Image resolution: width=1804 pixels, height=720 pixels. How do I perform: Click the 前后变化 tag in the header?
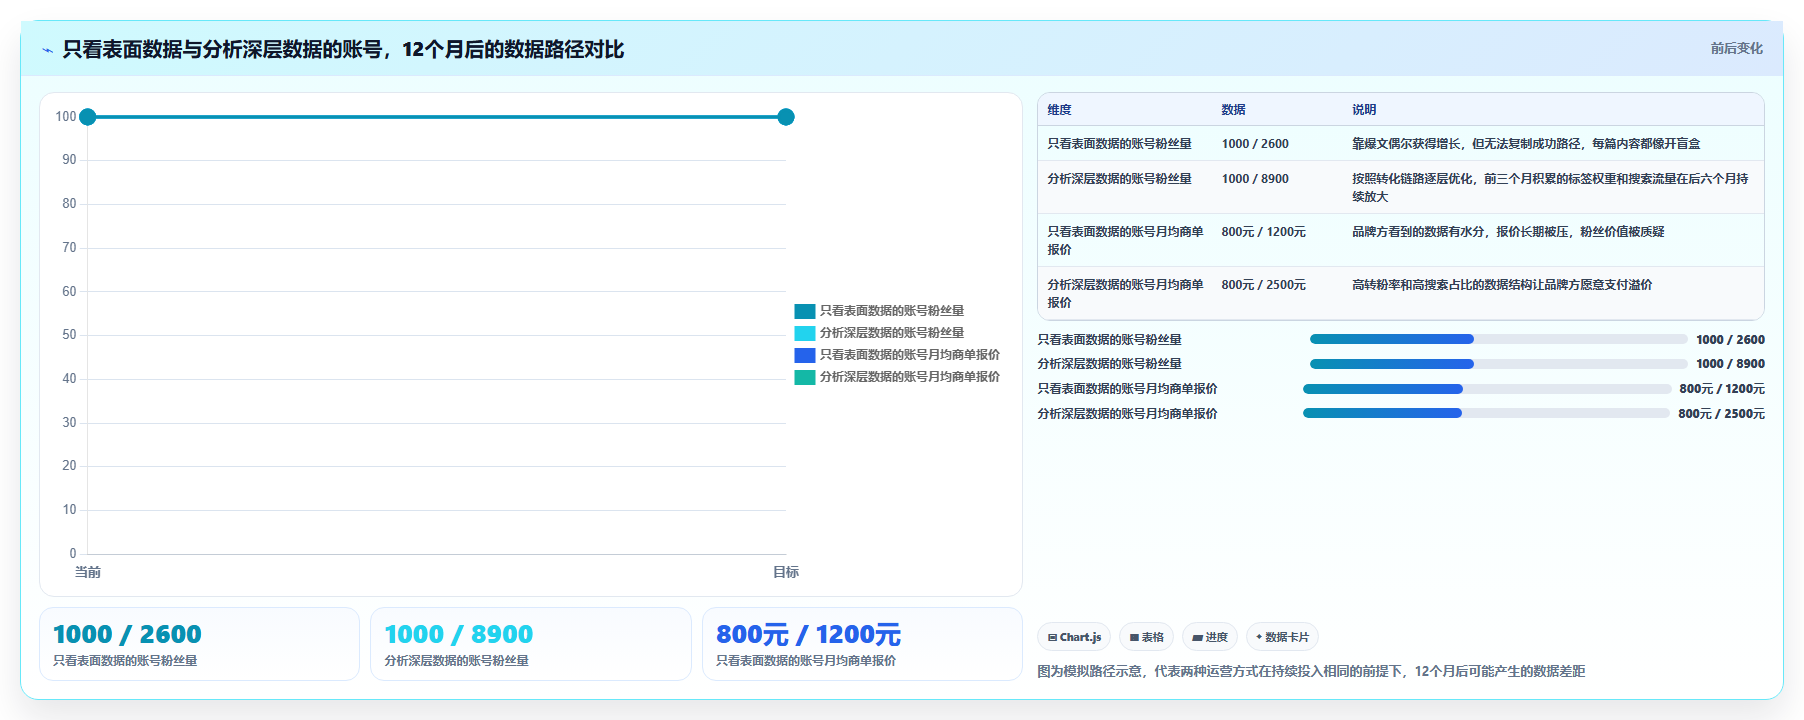[x=1736, y=48]
